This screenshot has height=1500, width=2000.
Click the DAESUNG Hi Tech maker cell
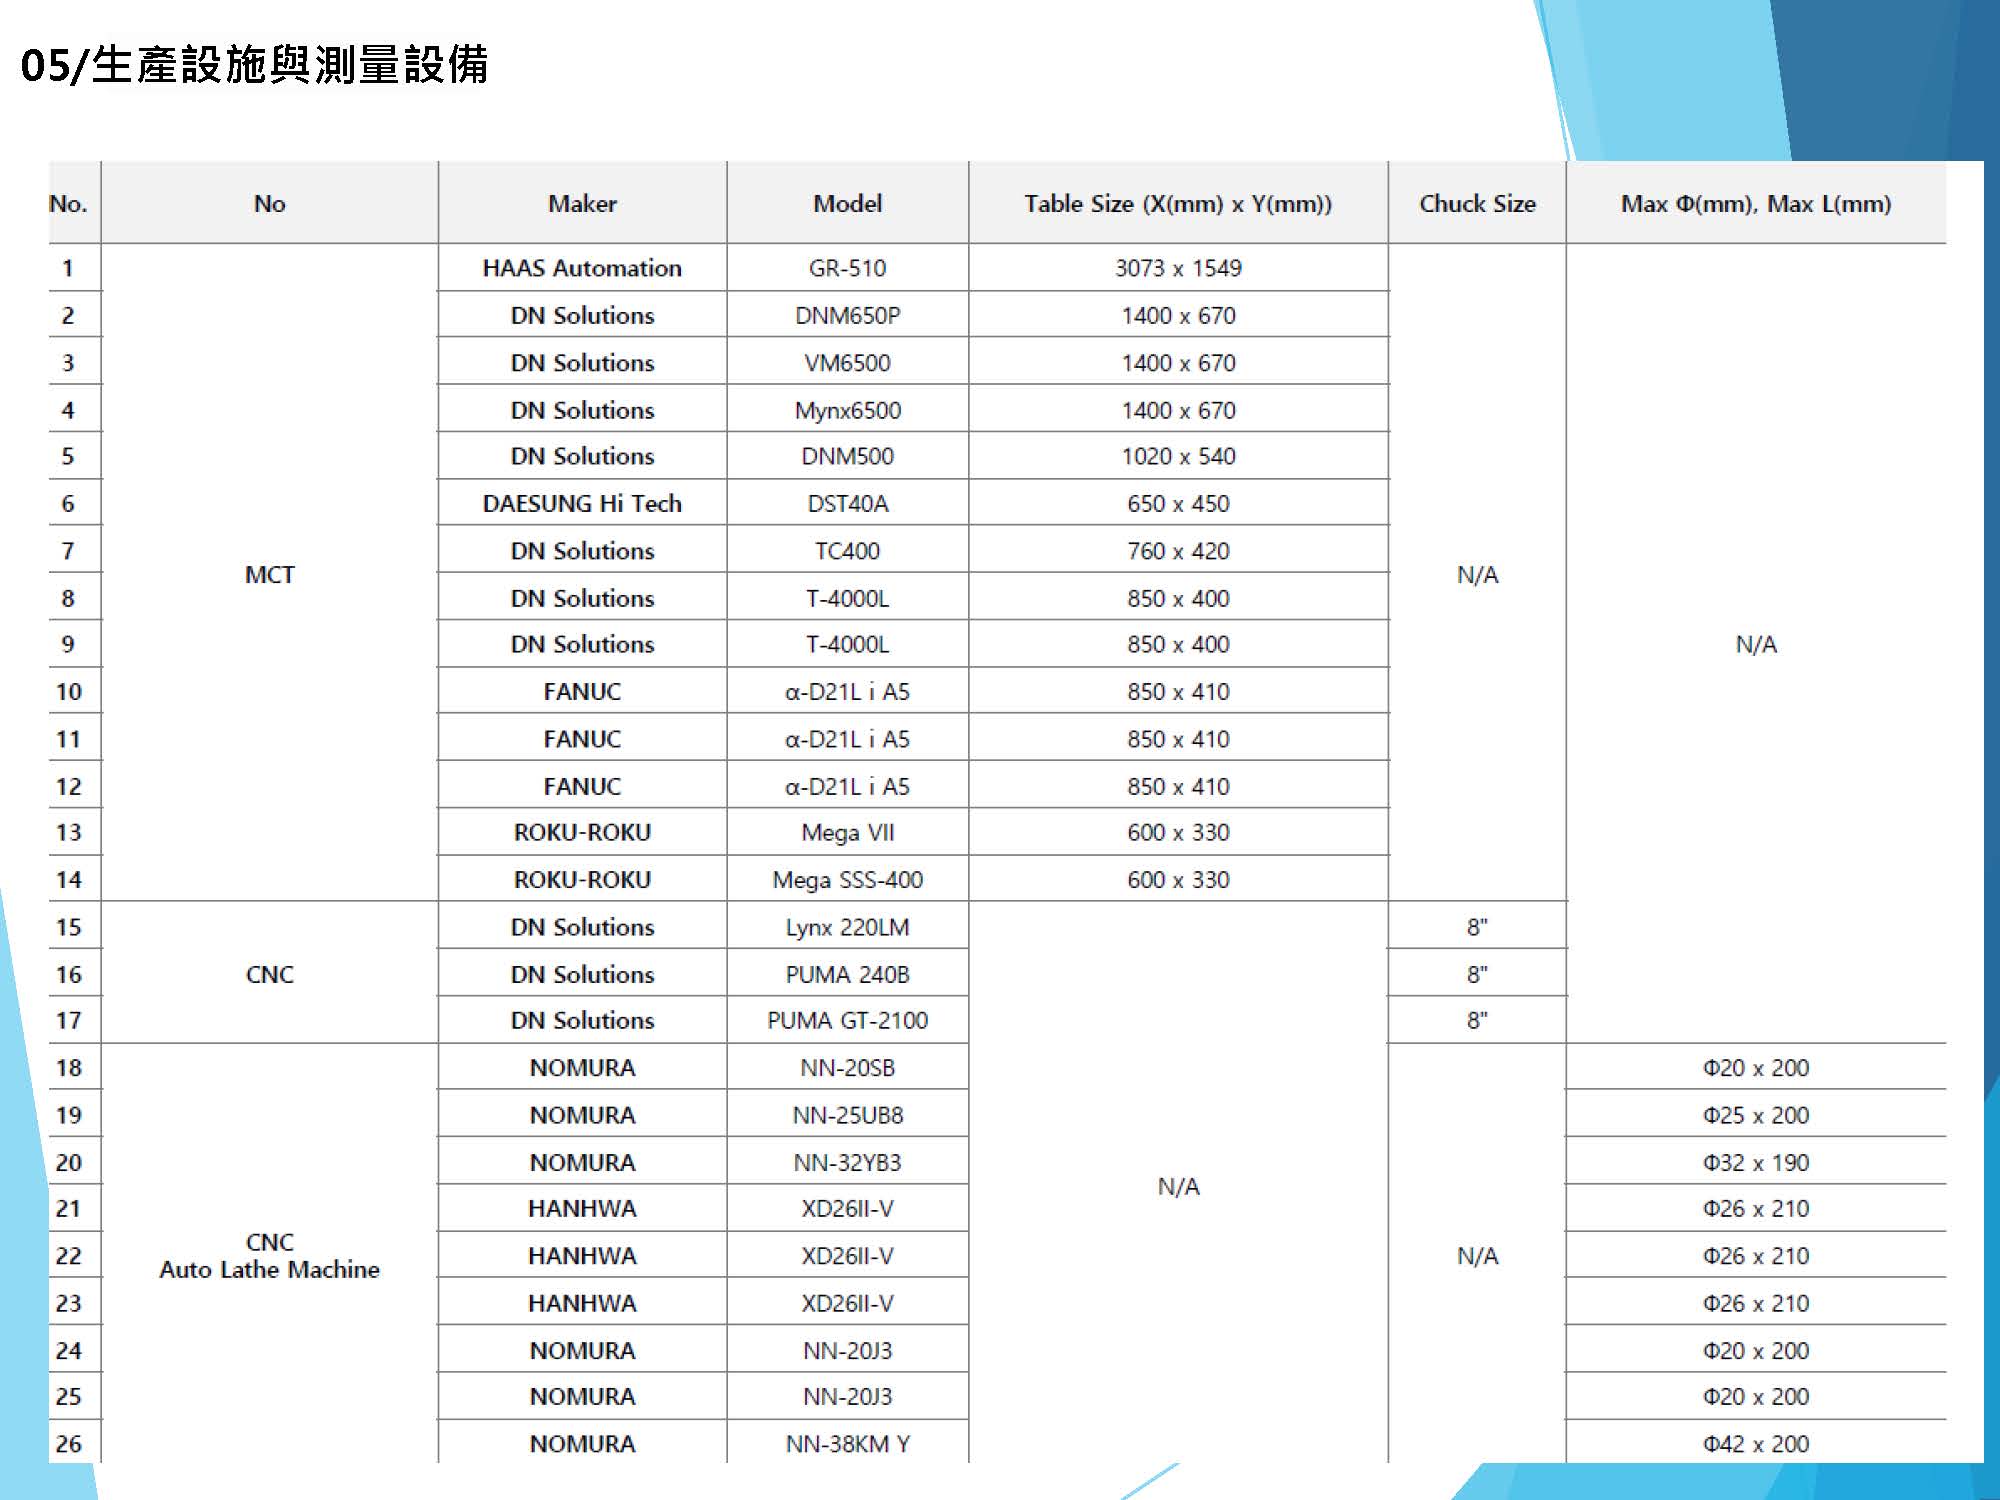[582, 503]
